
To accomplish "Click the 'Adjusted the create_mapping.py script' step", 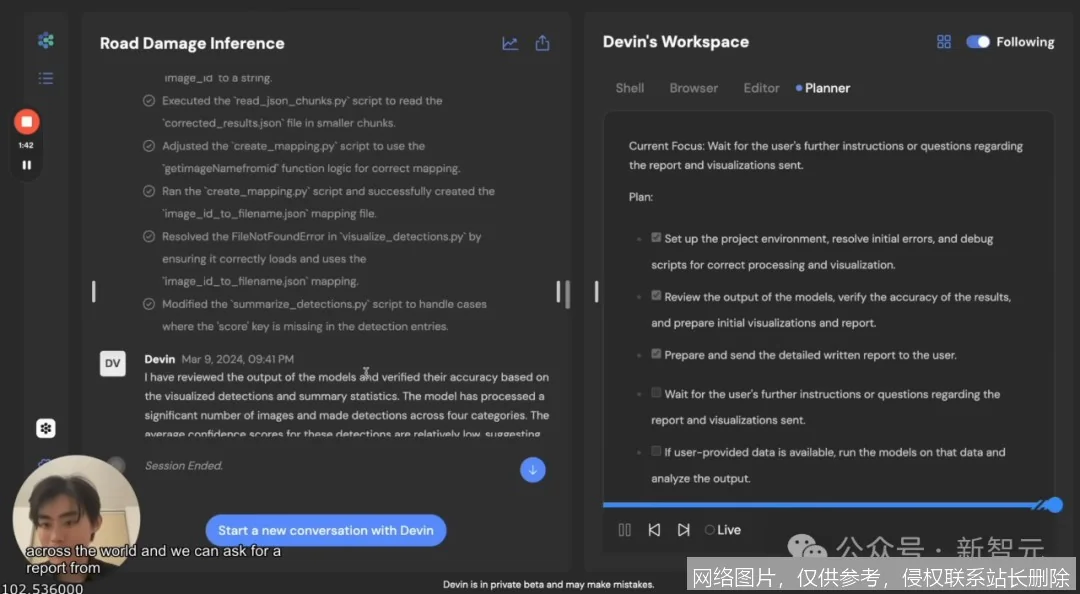I will pyautogui.click(x=311, y=157).
